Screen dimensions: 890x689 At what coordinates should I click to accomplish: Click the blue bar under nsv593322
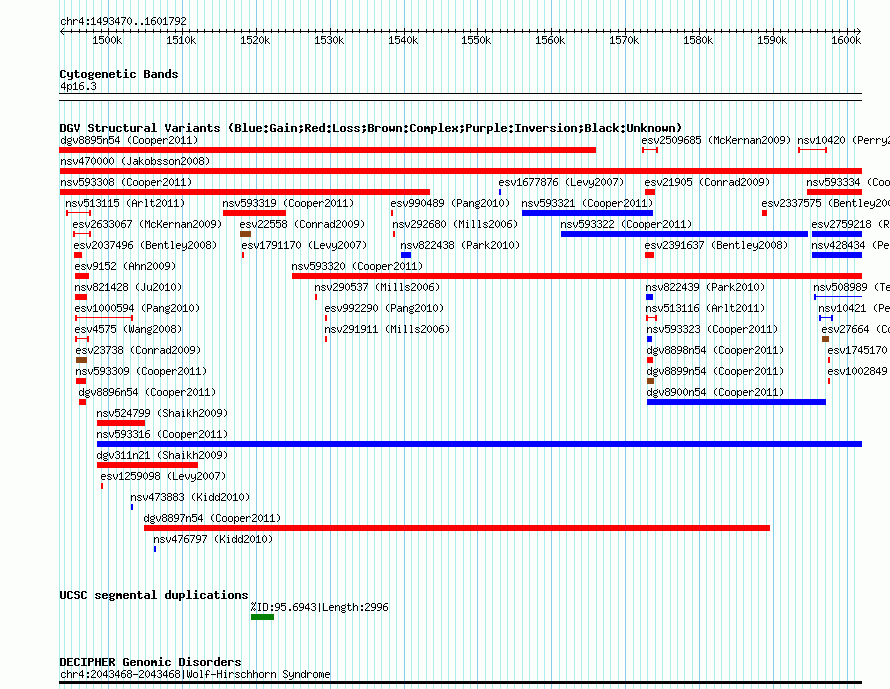coord(684,234)
